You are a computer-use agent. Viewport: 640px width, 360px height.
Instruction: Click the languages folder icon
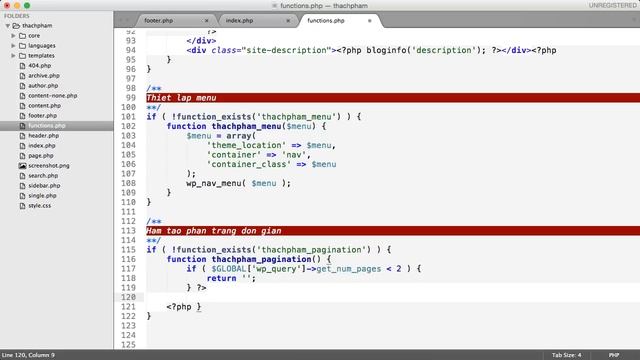(x=22, y=46)
